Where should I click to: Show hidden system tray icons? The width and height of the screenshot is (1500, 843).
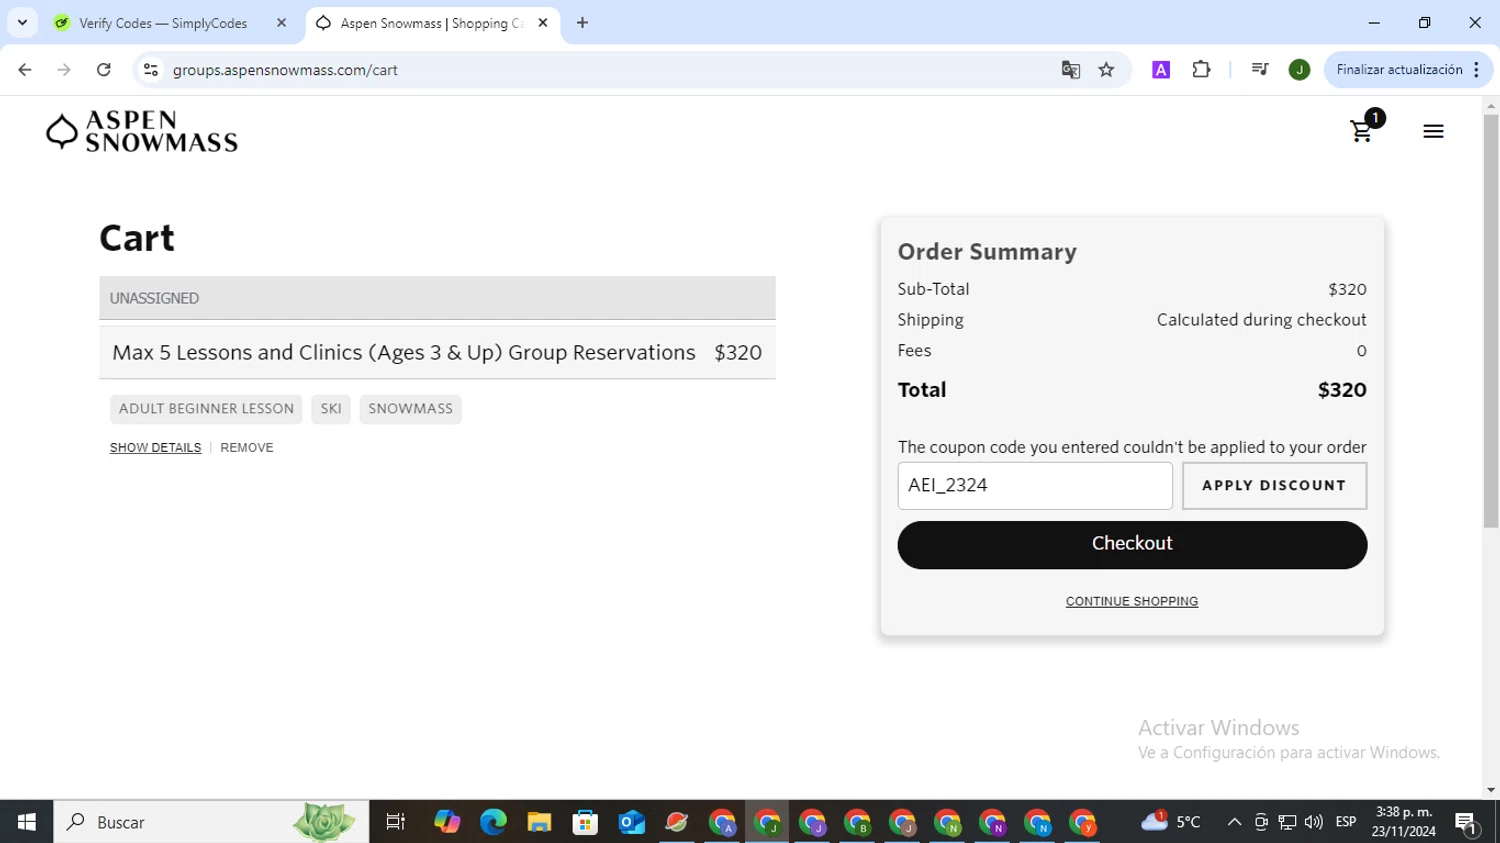tap(1234, 822)
